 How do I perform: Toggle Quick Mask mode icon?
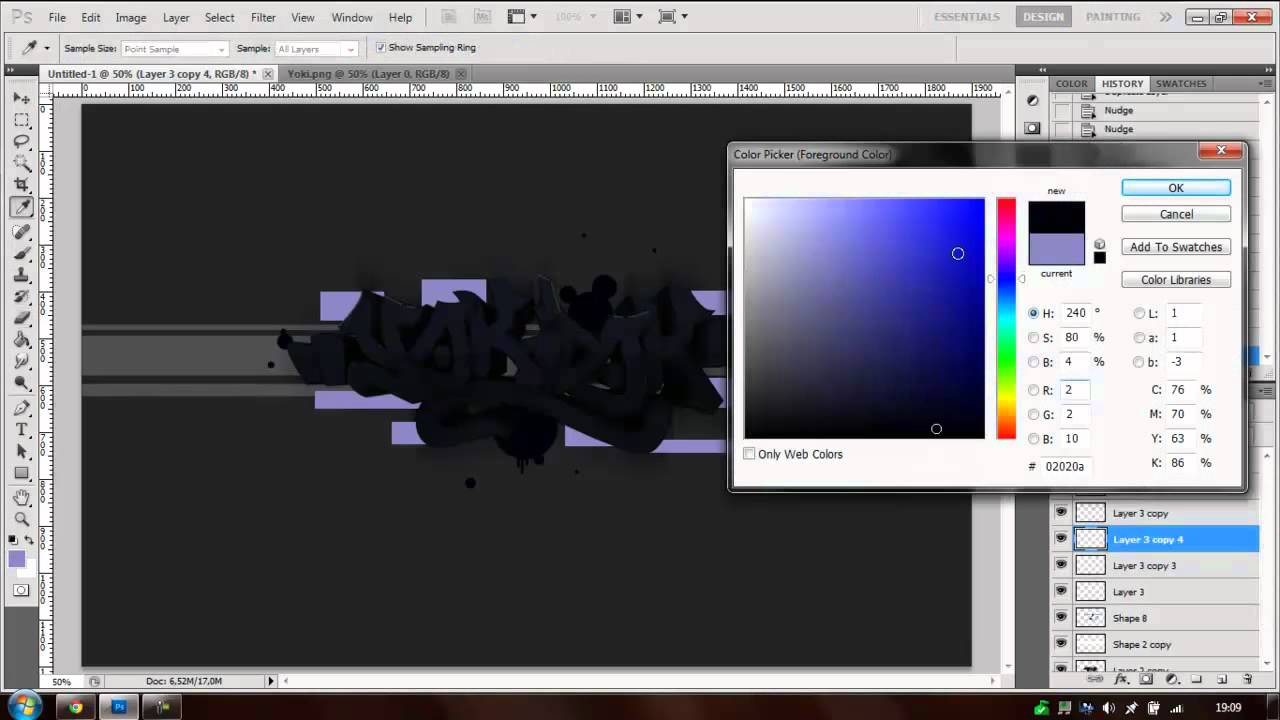point(21,590)
